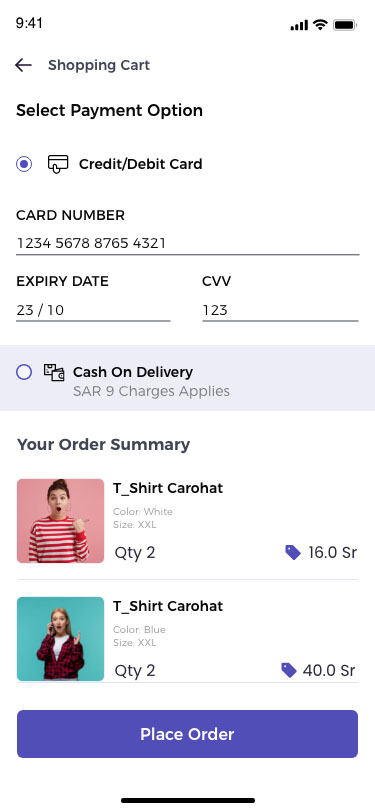Click the first T_Shirt Carohat title
This screenshot has height=812, width=375.
click(x=168, y=488)
